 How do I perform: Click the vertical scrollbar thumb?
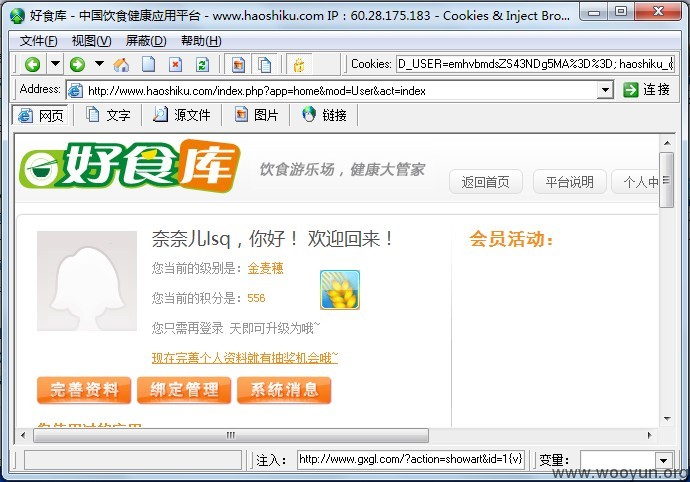coord(667,180)
